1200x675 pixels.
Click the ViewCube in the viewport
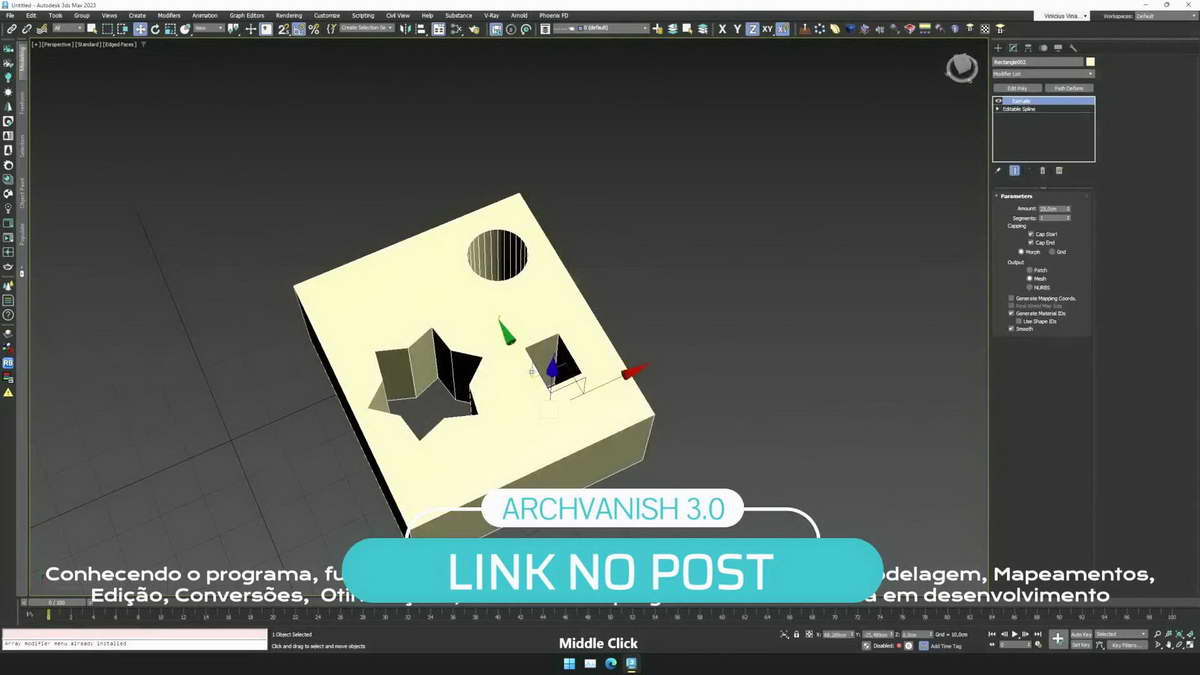tap(961, 68)
